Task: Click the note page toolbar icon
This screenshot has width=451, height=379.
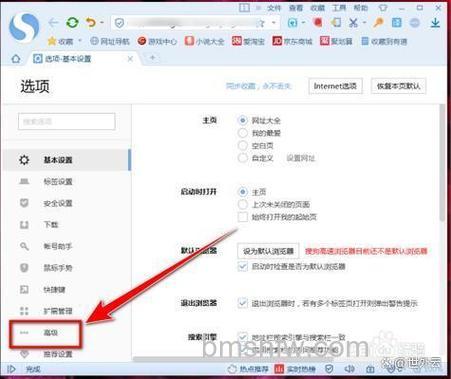Action: [x=336, y=23]
